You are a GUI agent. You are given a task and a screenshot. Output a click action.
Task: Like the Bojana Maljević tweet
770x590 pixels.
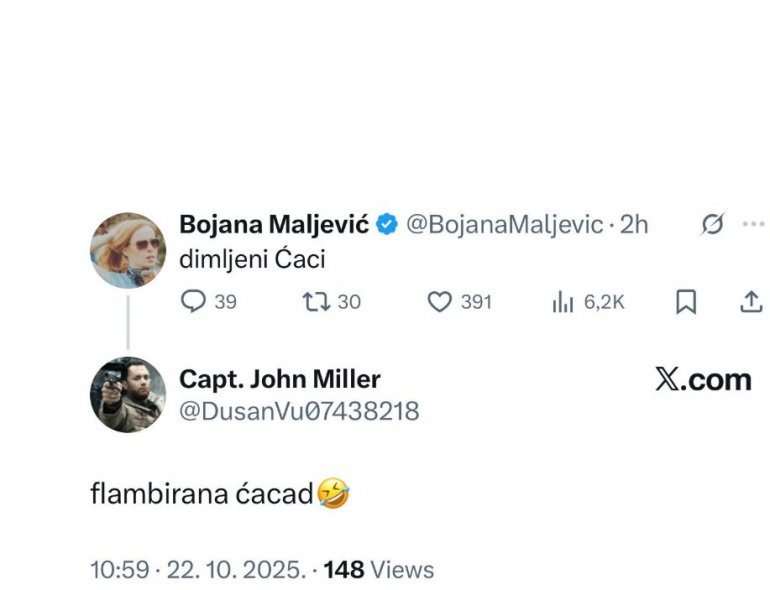click(x=439, y=301)
